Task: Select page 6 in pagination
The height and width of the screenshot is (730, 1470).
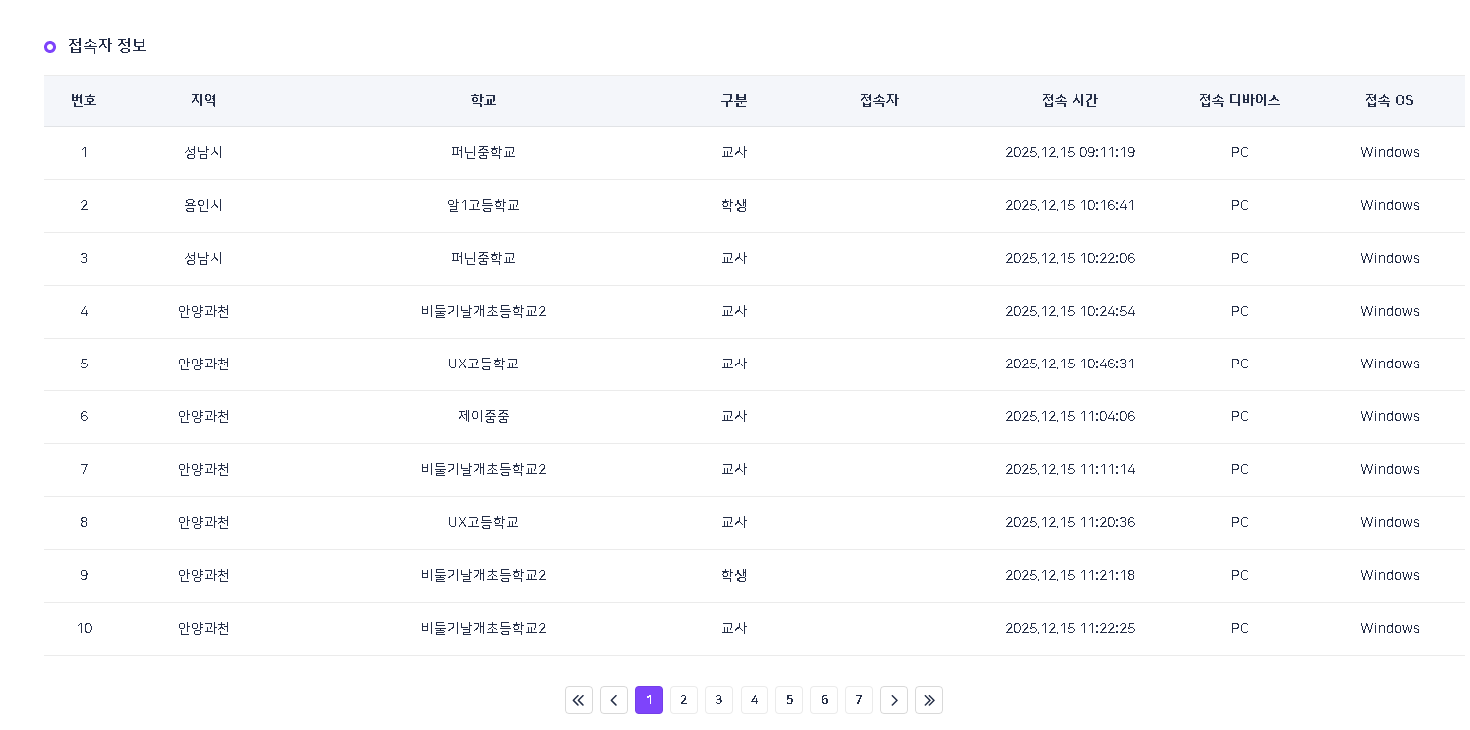Action: tap(824, 700)
